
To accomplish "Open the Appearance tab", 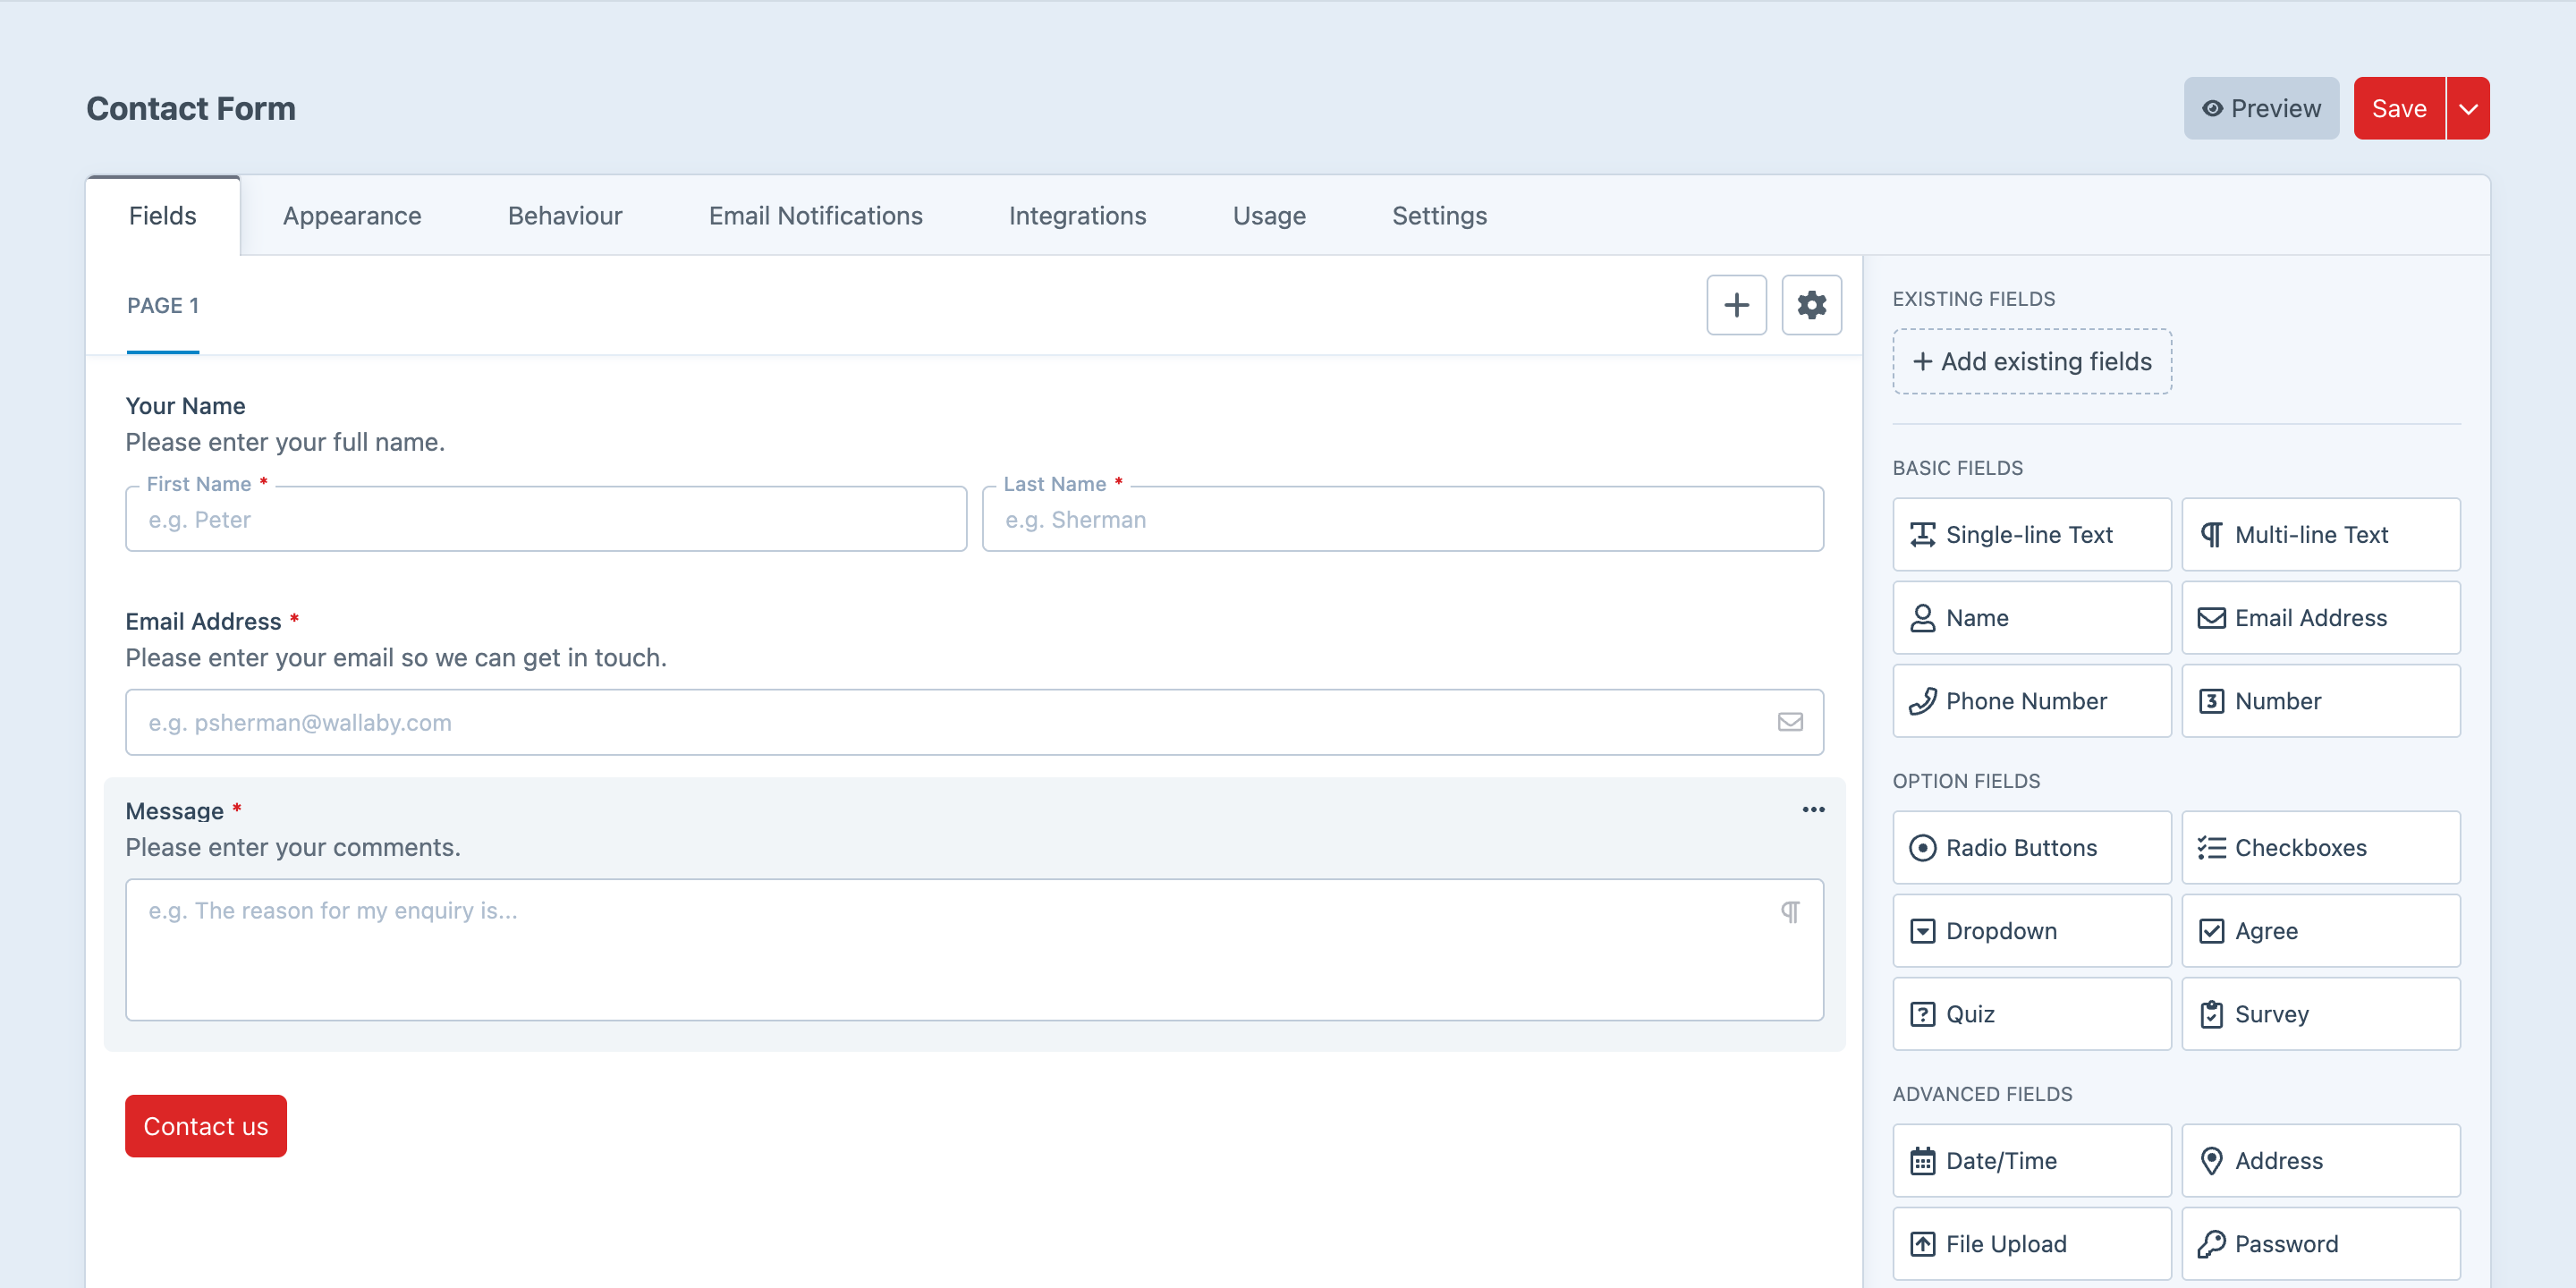I will (x=352, y=216).
